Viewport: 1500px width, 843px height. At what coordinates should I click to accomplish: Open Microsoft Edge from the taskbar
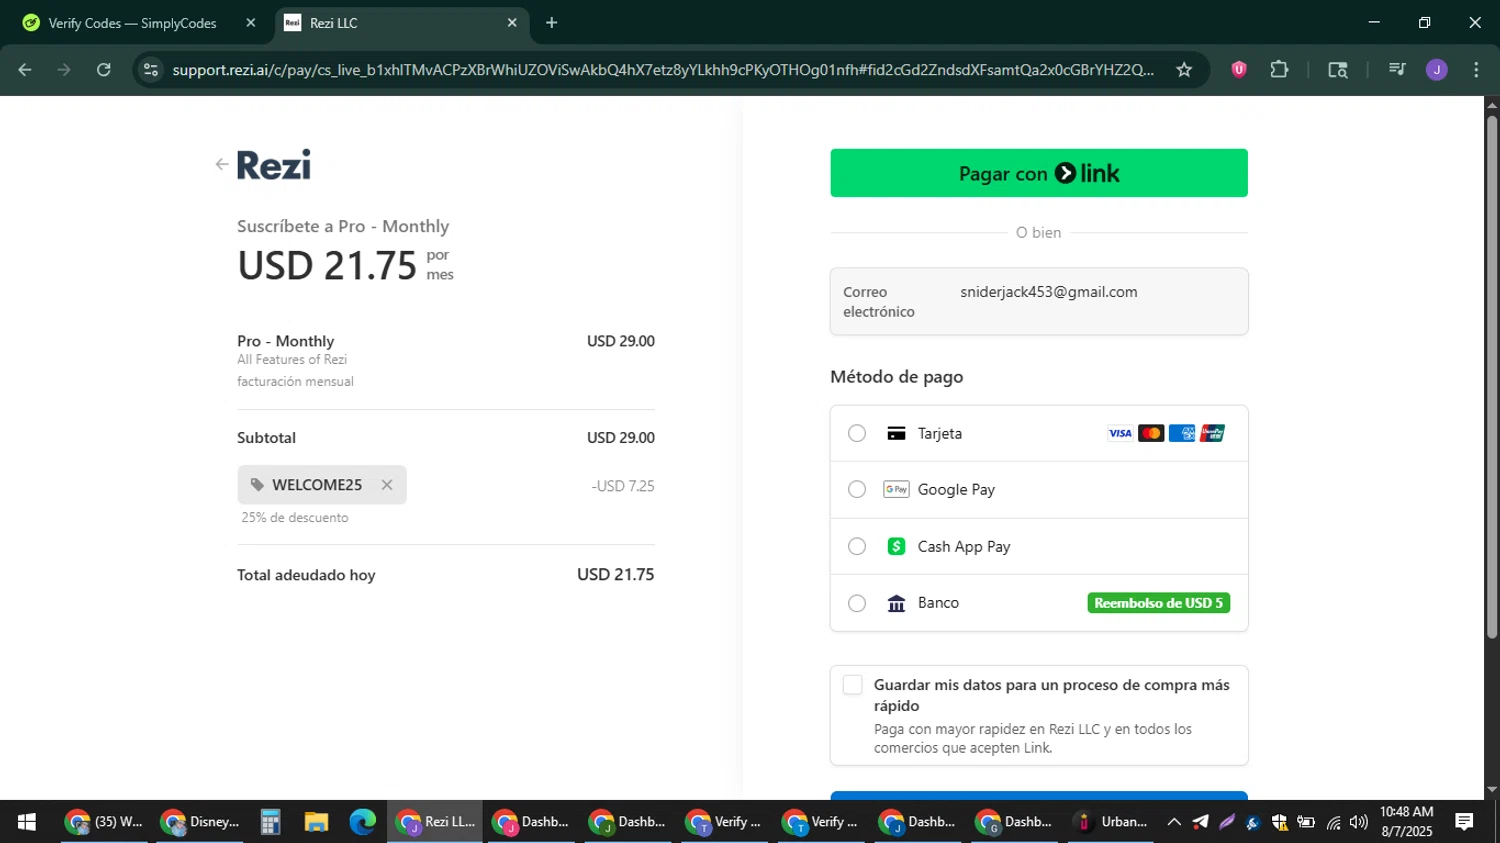362,822
